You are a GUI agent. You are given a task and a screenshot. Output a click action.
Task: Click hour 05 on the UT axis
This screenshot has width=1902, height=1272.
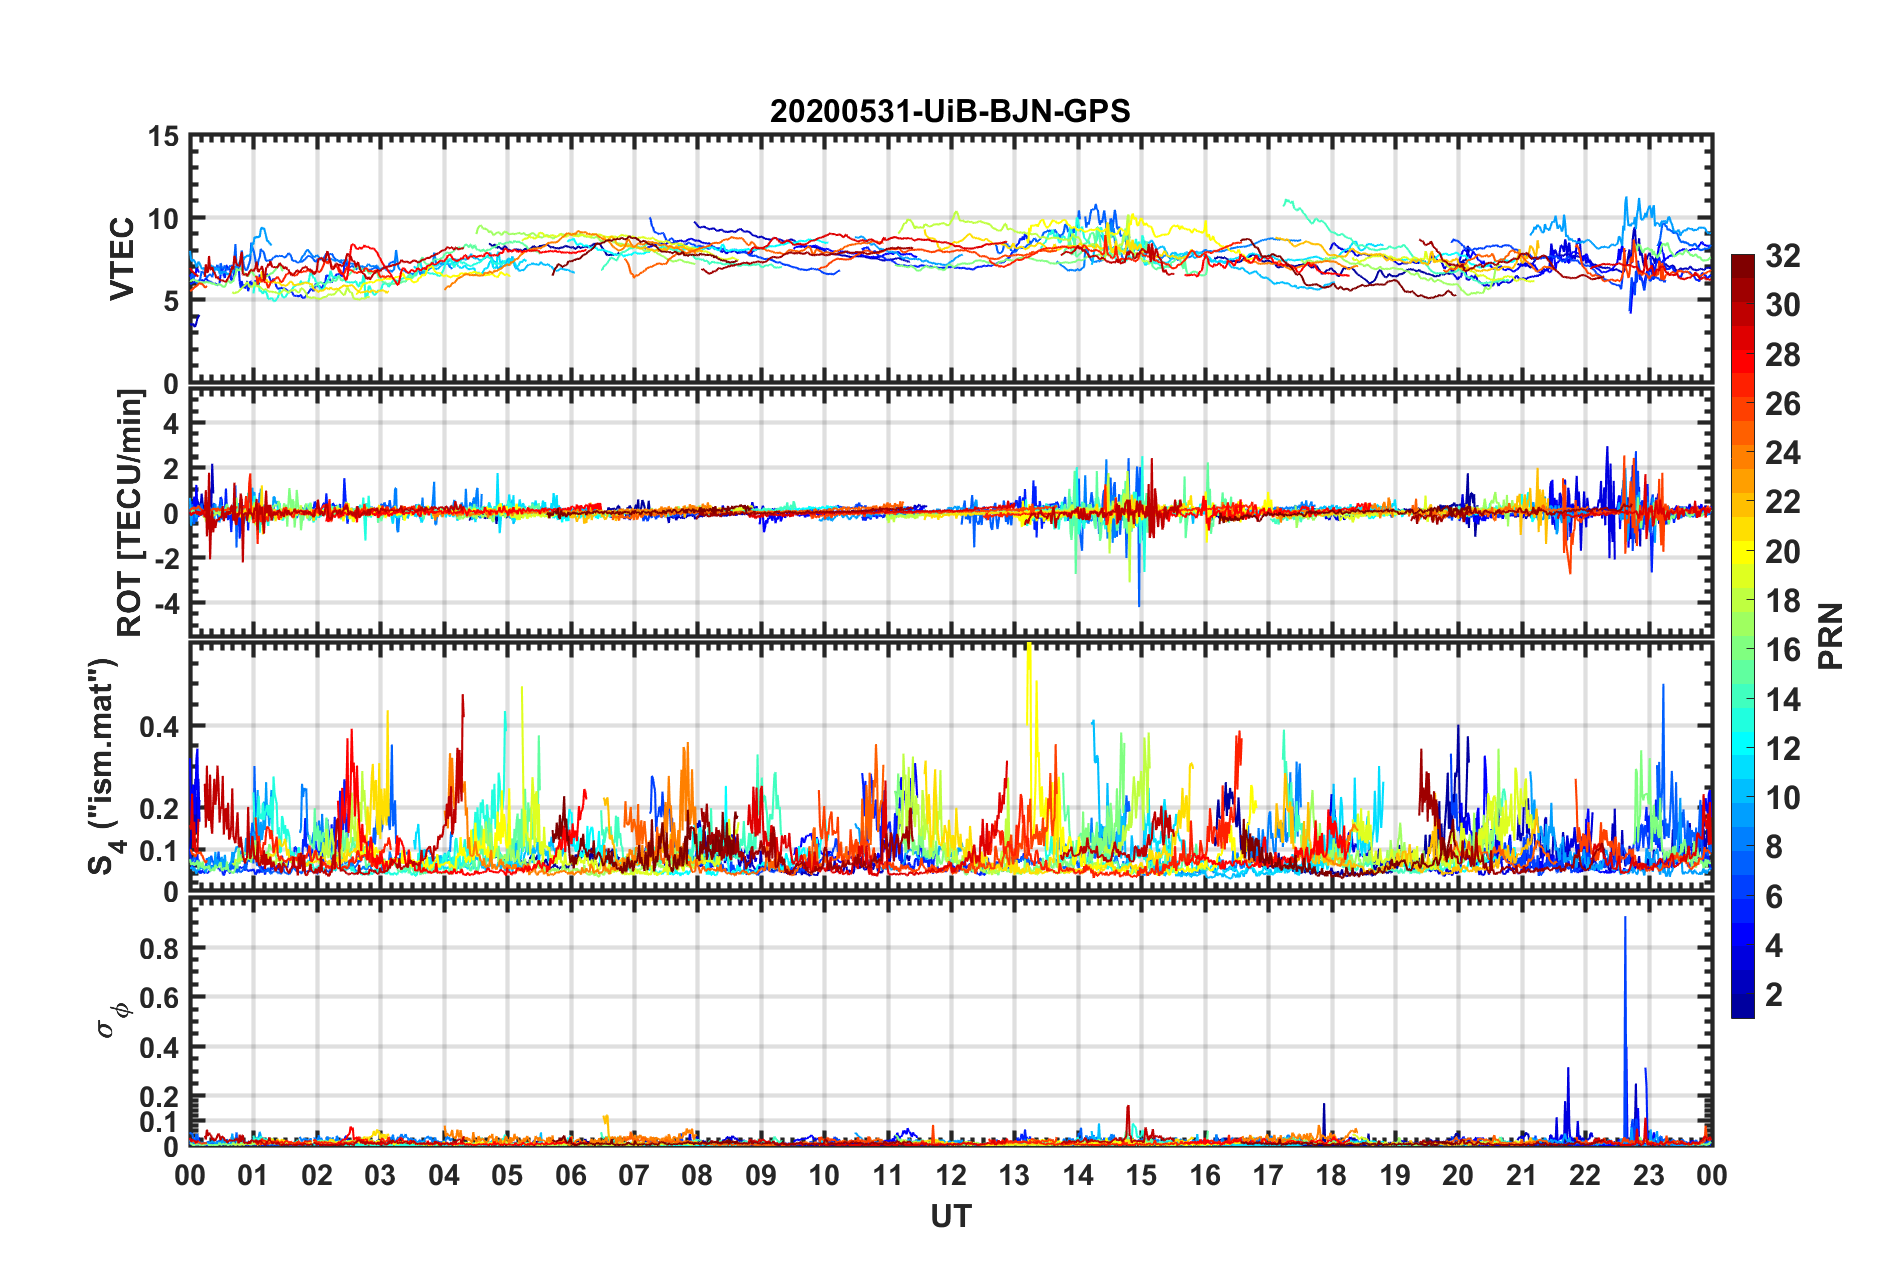pyautogui.click(x=507, y=1175)
